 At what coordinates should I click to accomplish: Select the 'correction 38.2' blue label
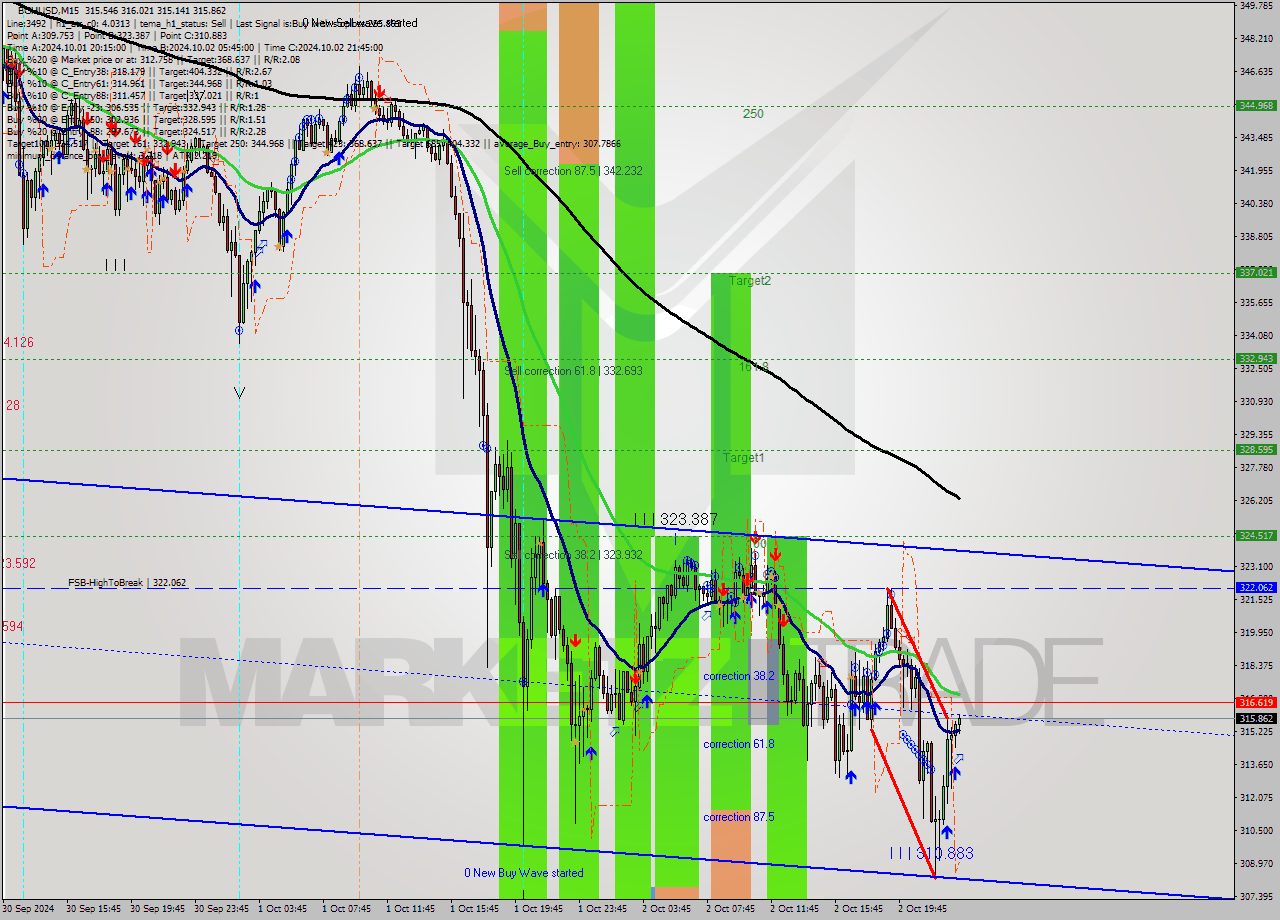739,676
